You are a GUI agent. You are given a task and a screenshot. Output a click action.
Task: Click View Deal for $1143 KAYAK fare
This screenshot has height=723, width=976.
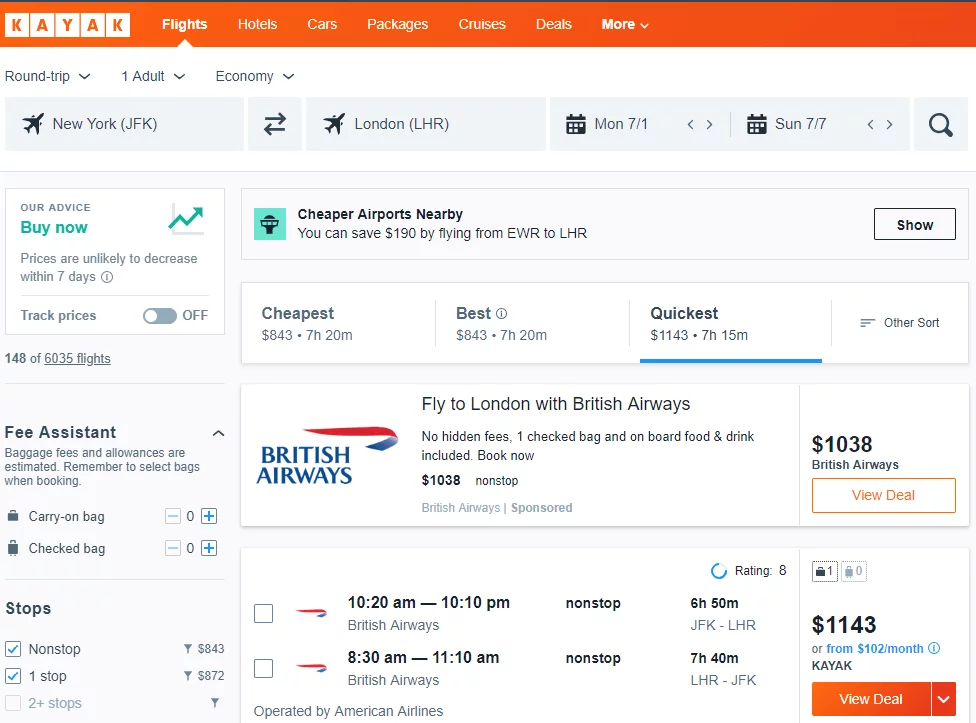click(x=871, y=699)
